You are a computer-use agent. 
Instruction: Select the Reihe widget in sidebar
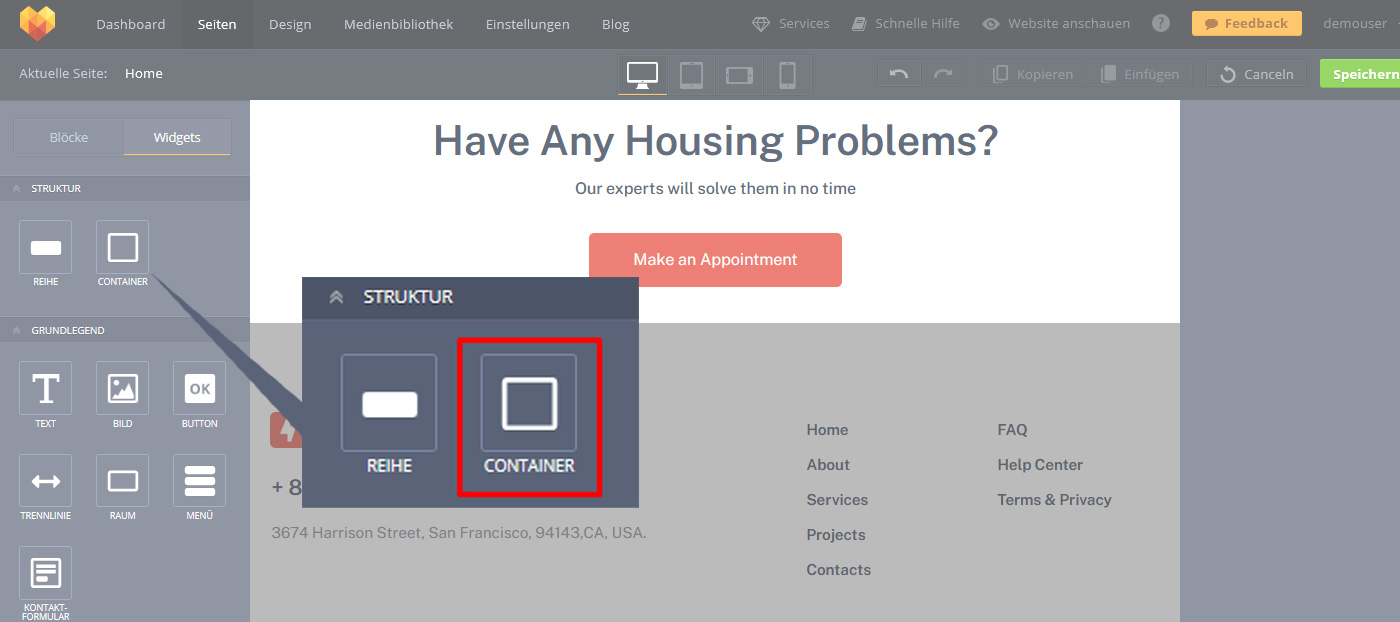pos(46,248)
